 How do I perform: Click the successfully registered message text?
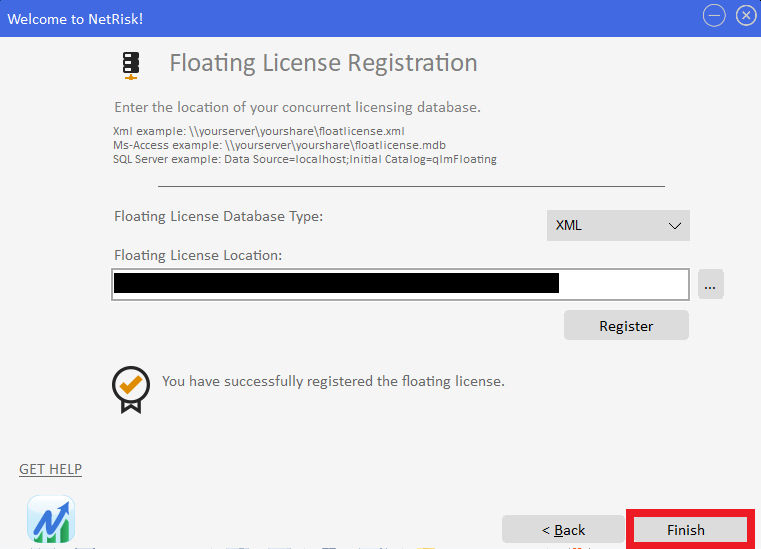coord(333,381)
